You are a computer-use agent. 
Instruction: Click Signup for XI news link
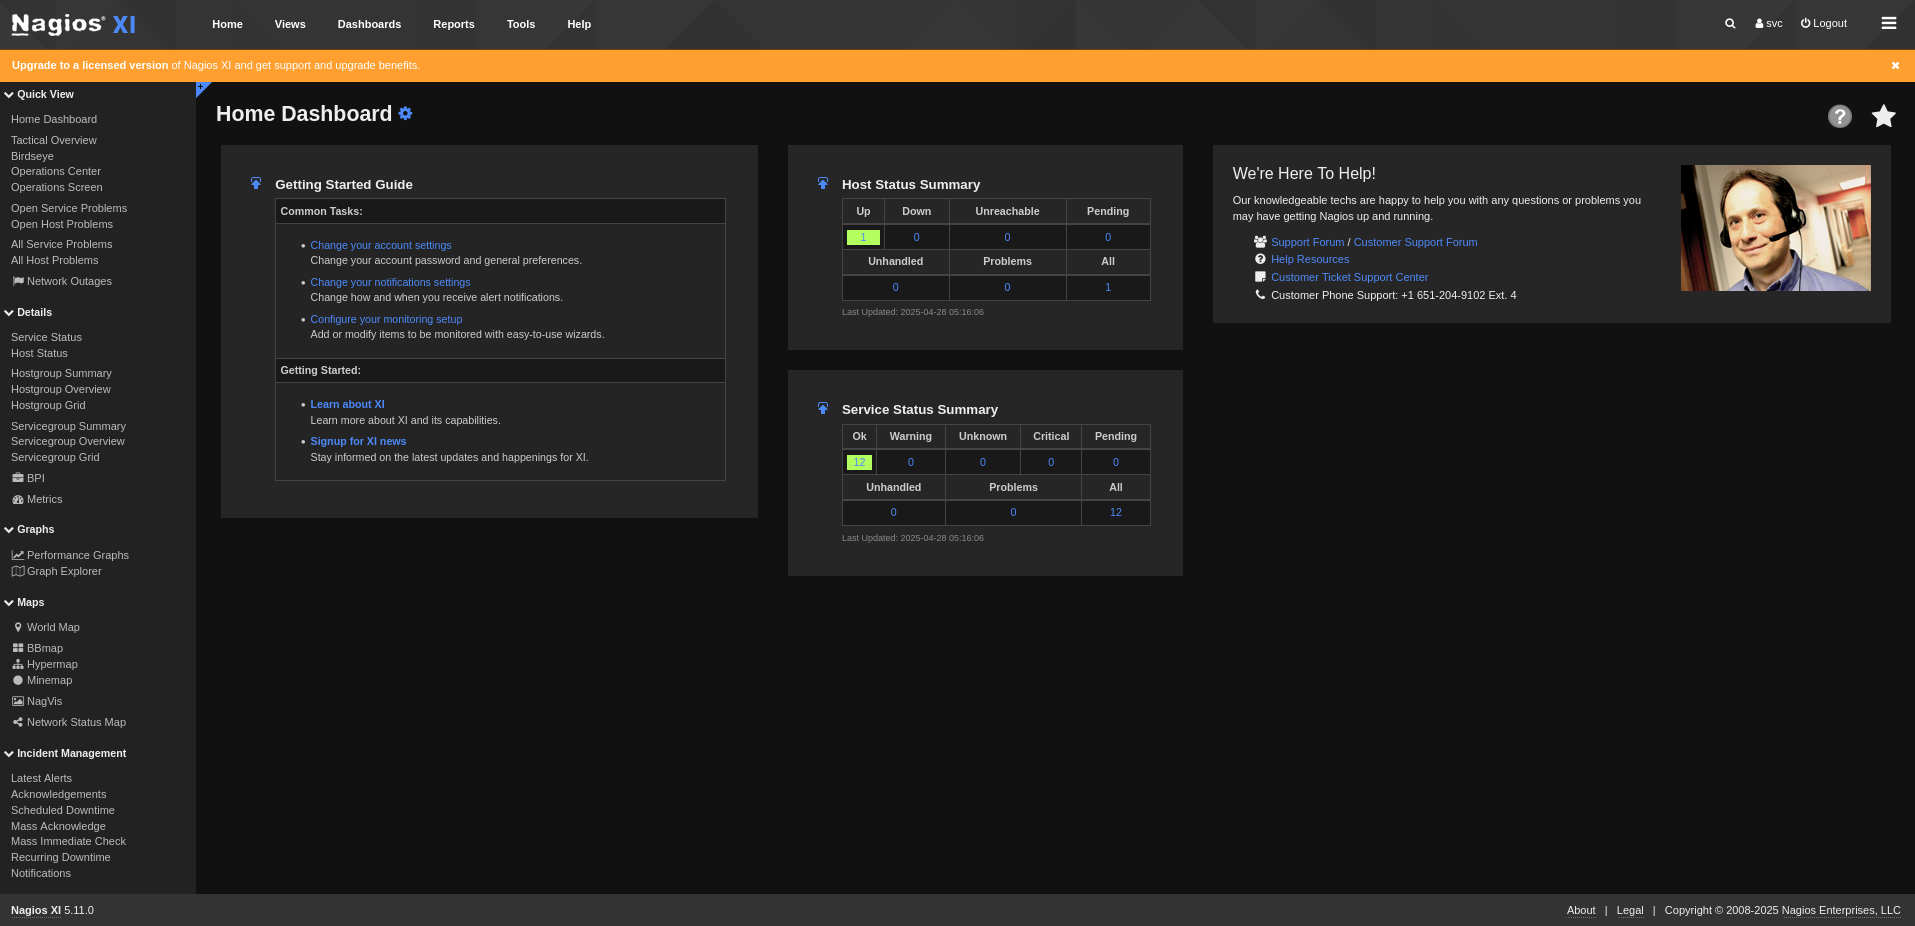(358, 441)
